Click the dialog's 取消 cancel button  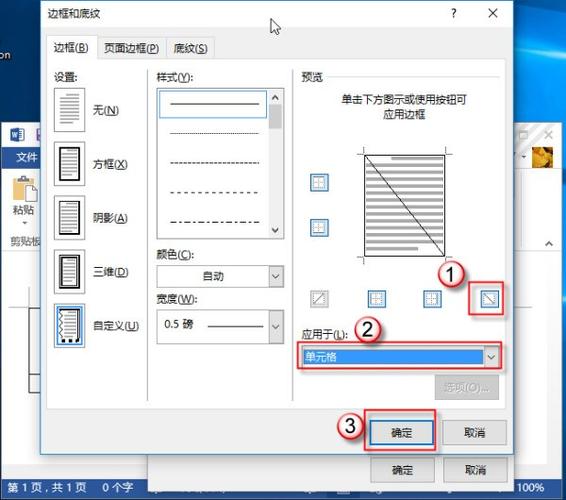(474, 432)
